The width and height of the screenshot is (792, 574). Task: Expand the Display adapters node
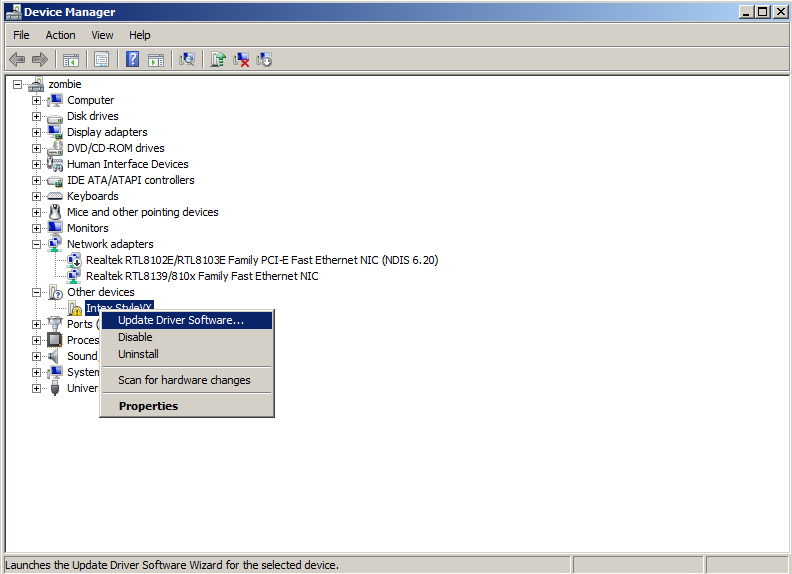(x=36, y=132)
